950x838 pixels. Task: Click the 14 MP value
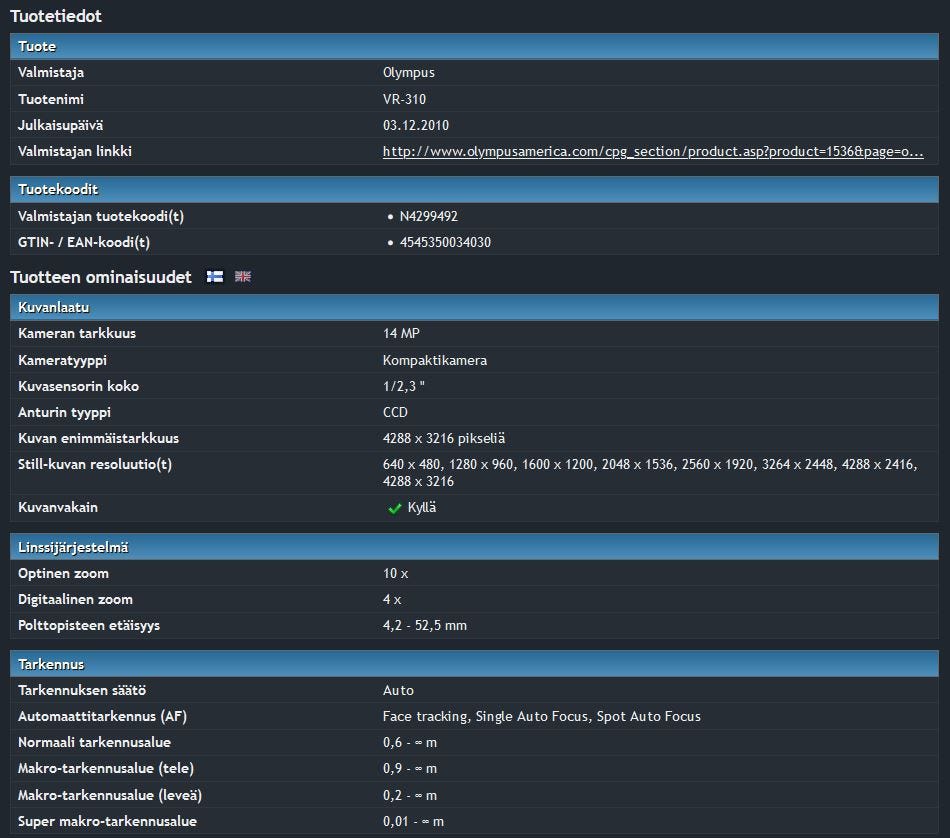pos(401,333)
